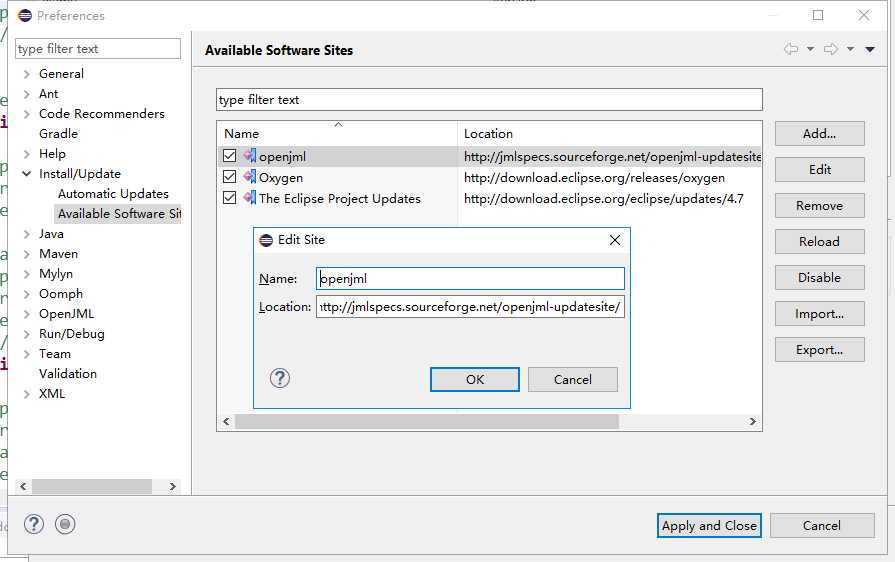The image size is (895, 562).
Task: Expand the General tree node
Action: [x=26, y=74]
